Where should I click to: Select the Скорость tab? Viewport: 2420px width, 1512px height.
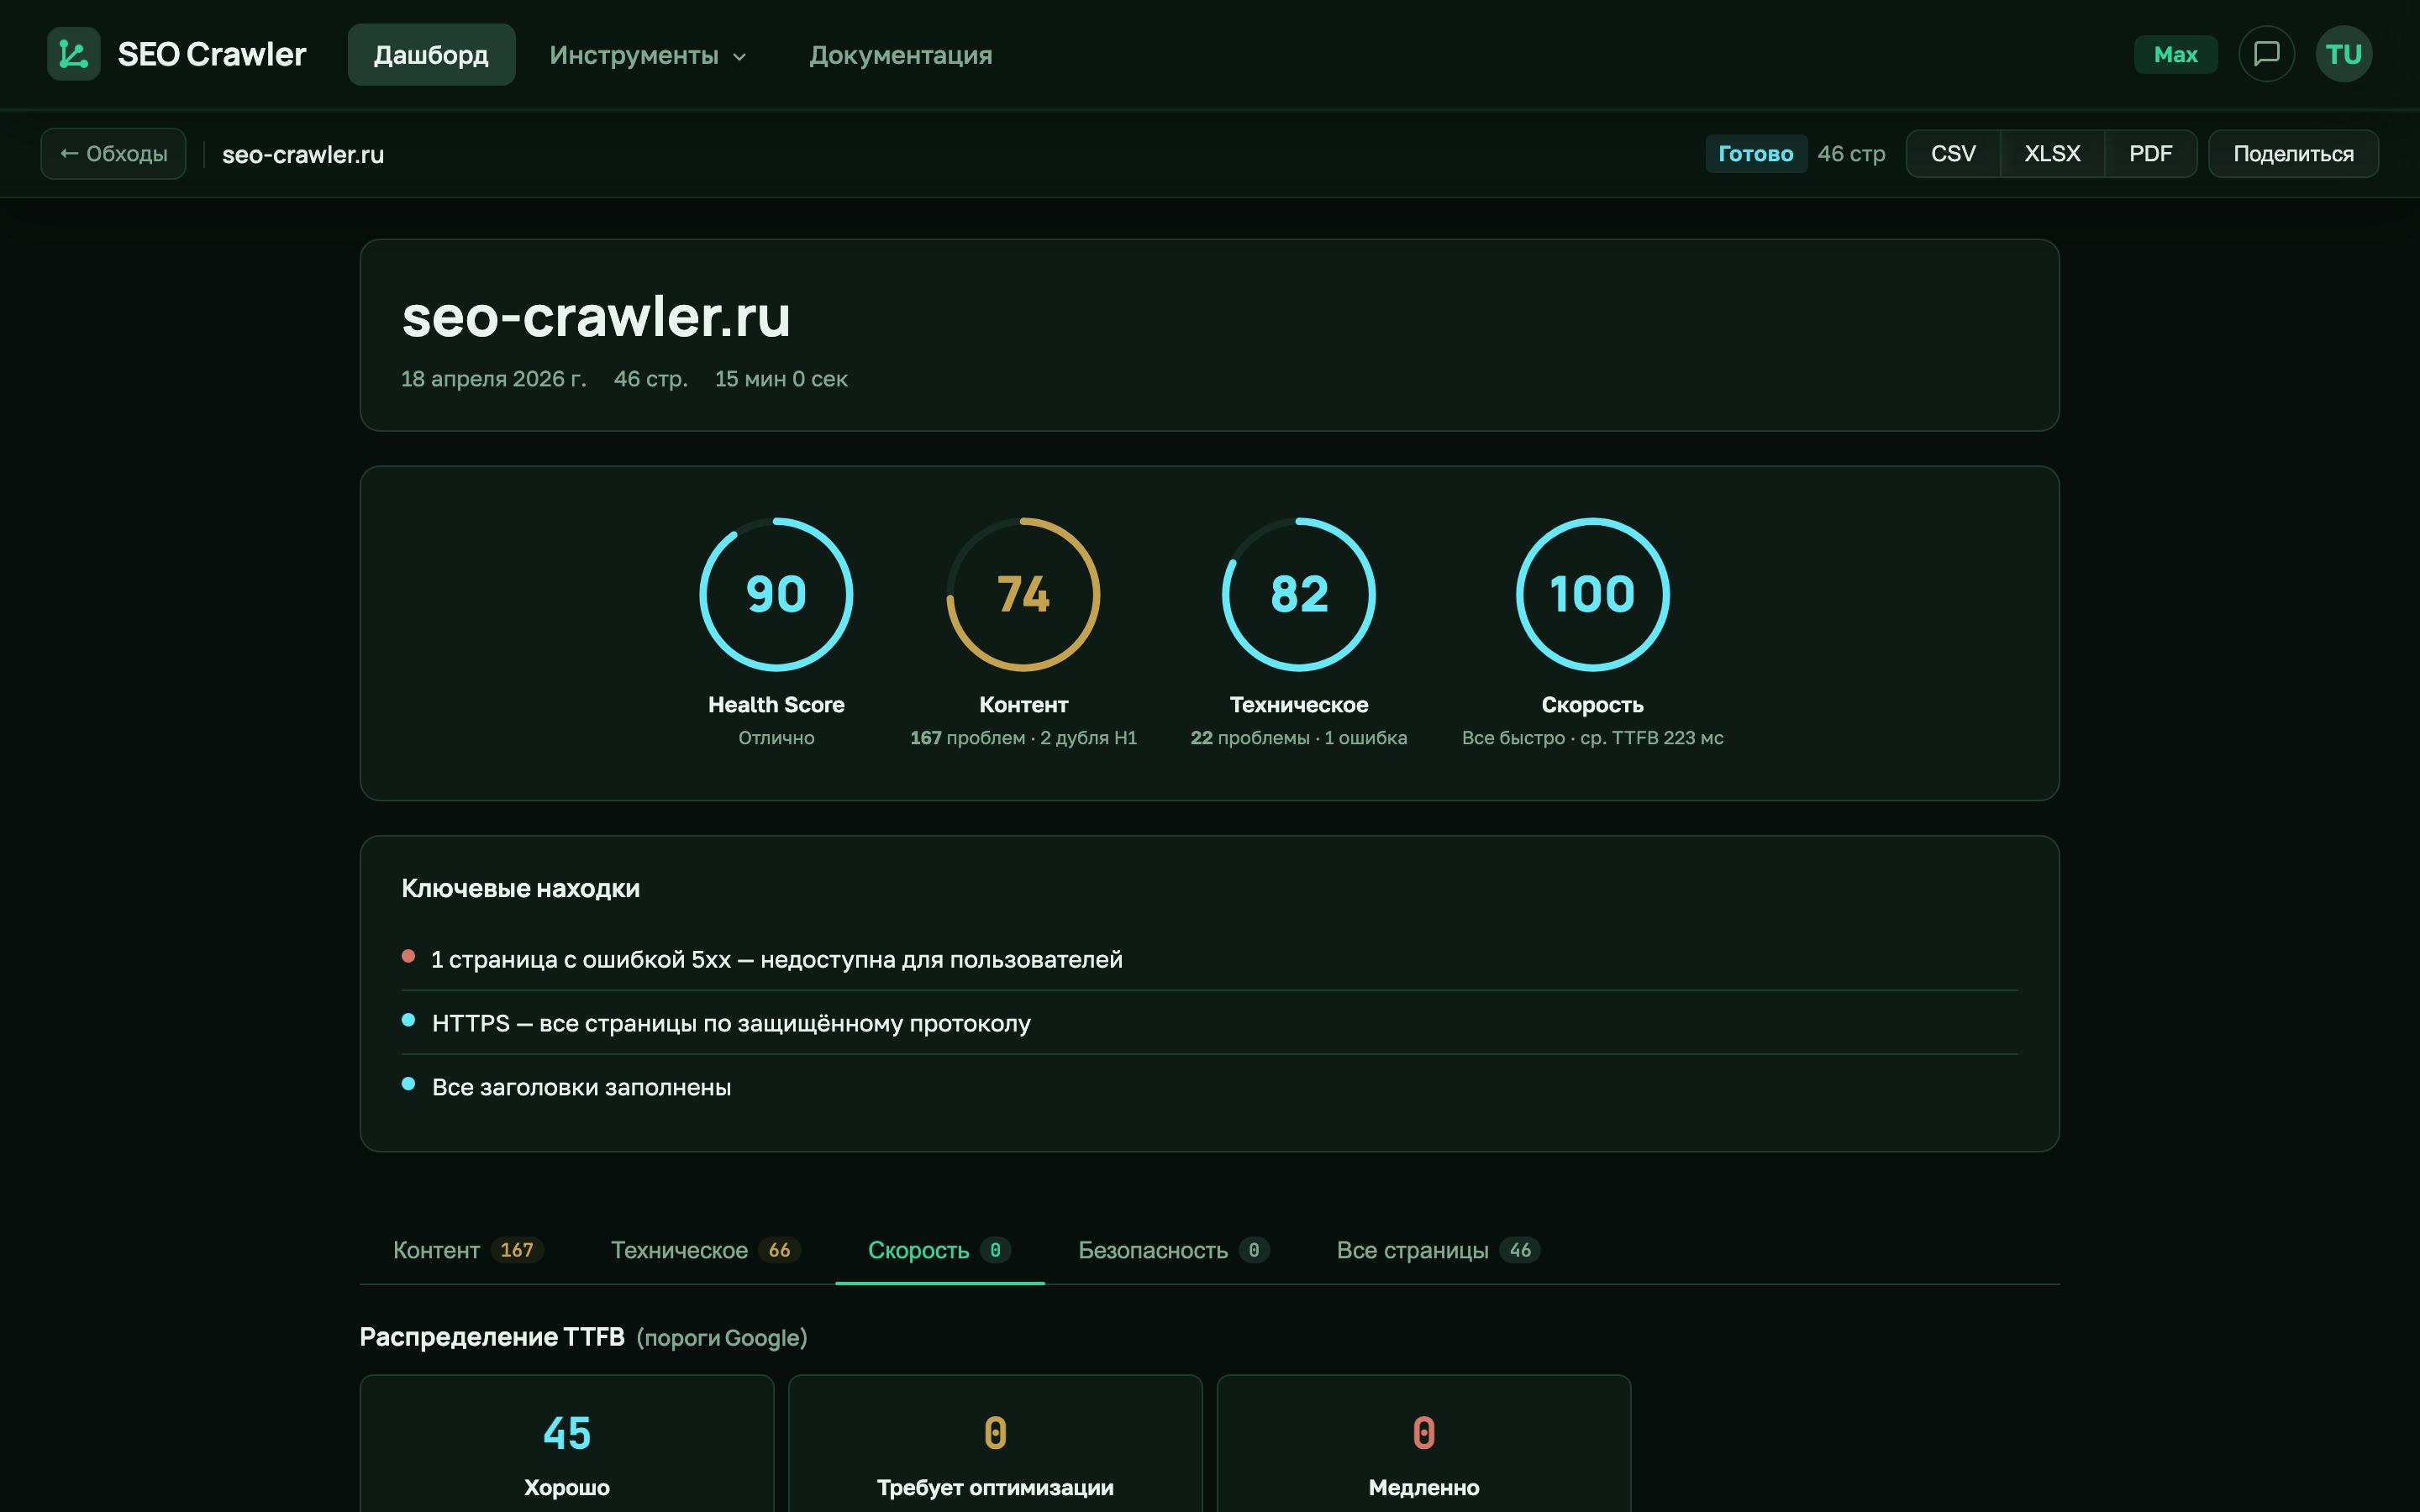[x=939, y=1250]
